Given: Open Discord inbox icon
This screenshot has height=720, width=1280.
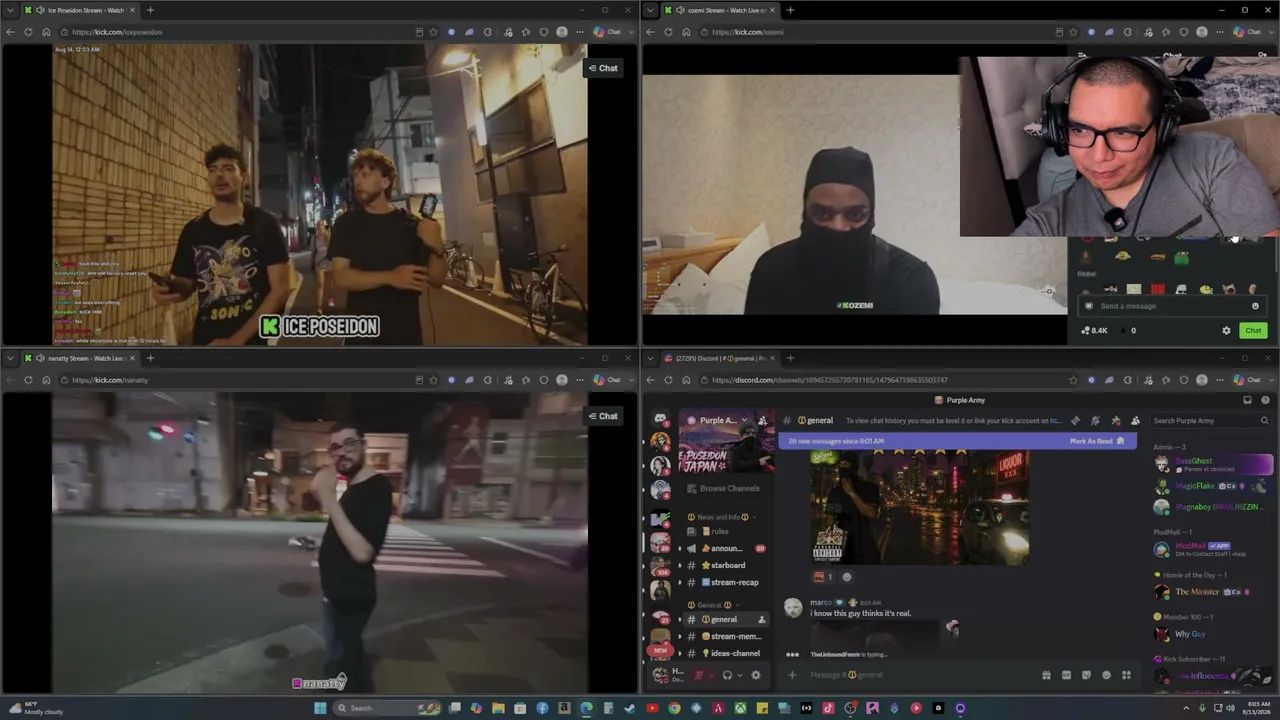Looking at the screenshot, I should tap(1247, 400).
